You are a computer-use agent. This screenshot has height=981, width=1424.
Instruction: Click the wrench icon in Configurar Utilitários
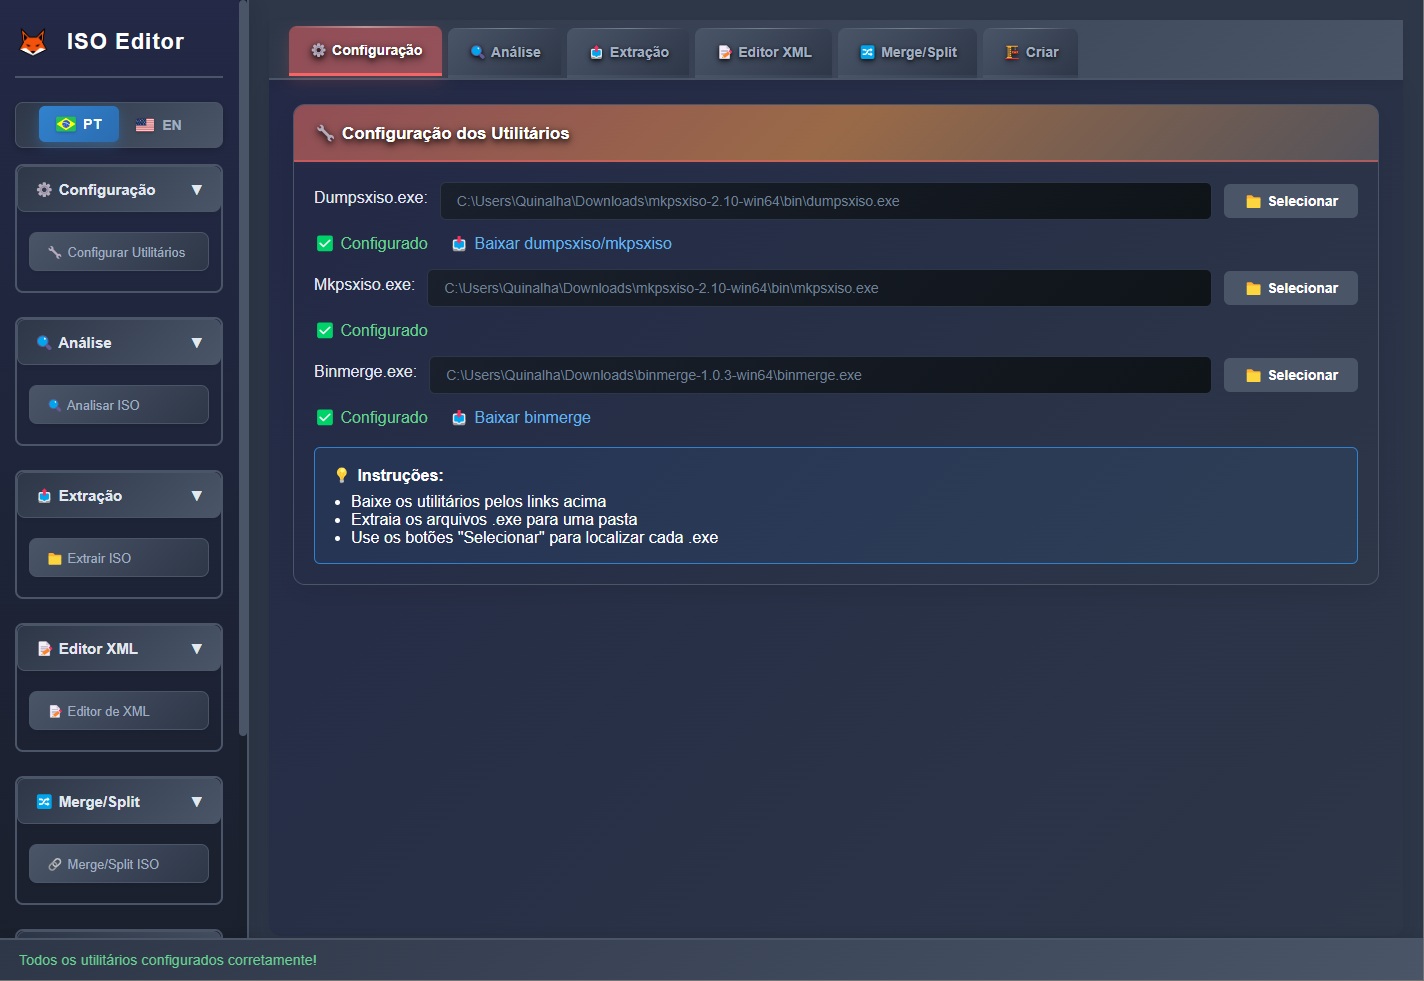coord(55,253)
